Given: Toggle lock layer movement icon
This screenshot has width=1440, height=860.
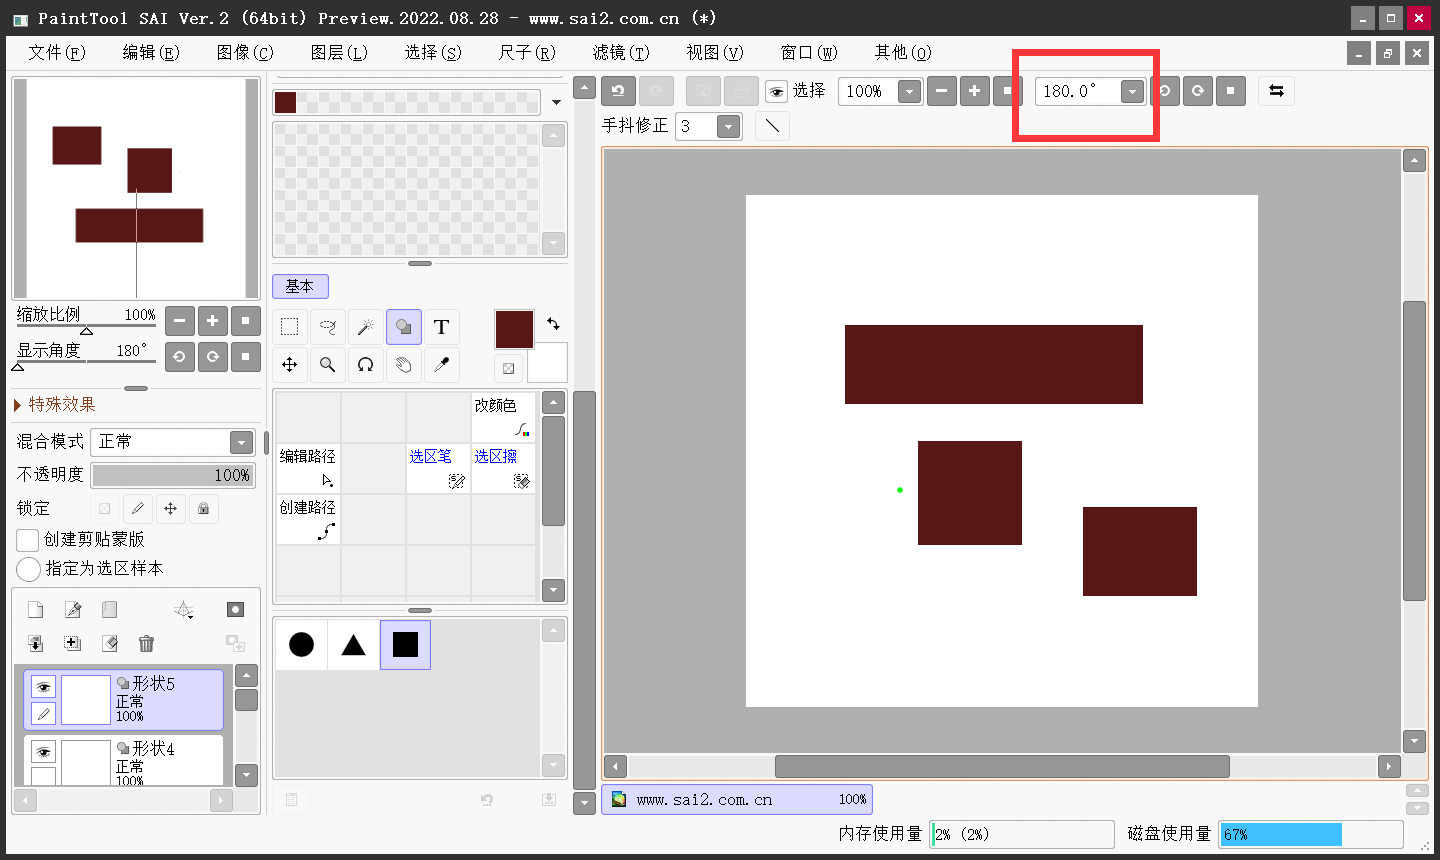Looking at the screenshot, I should point(171,509).
